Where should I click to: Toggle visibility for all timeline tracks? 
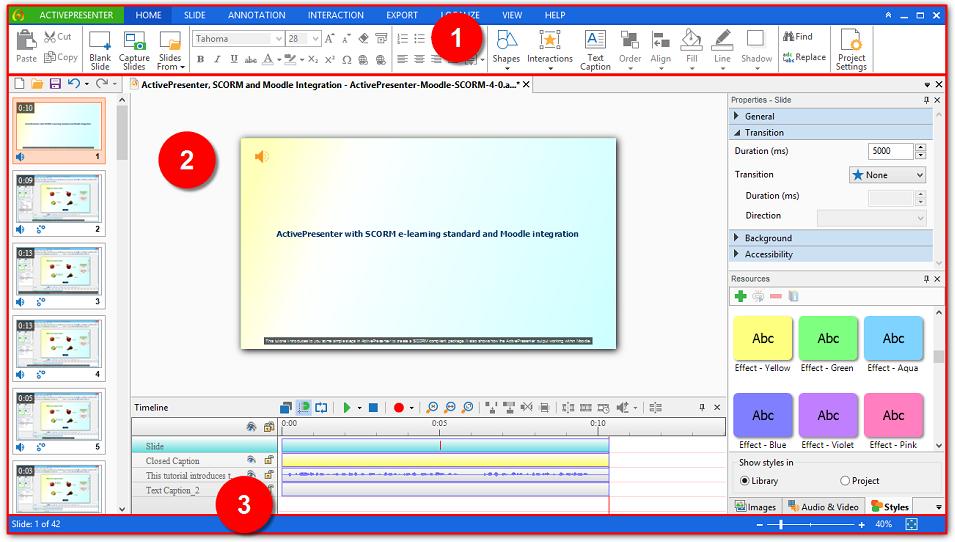(x=251, y=427)
